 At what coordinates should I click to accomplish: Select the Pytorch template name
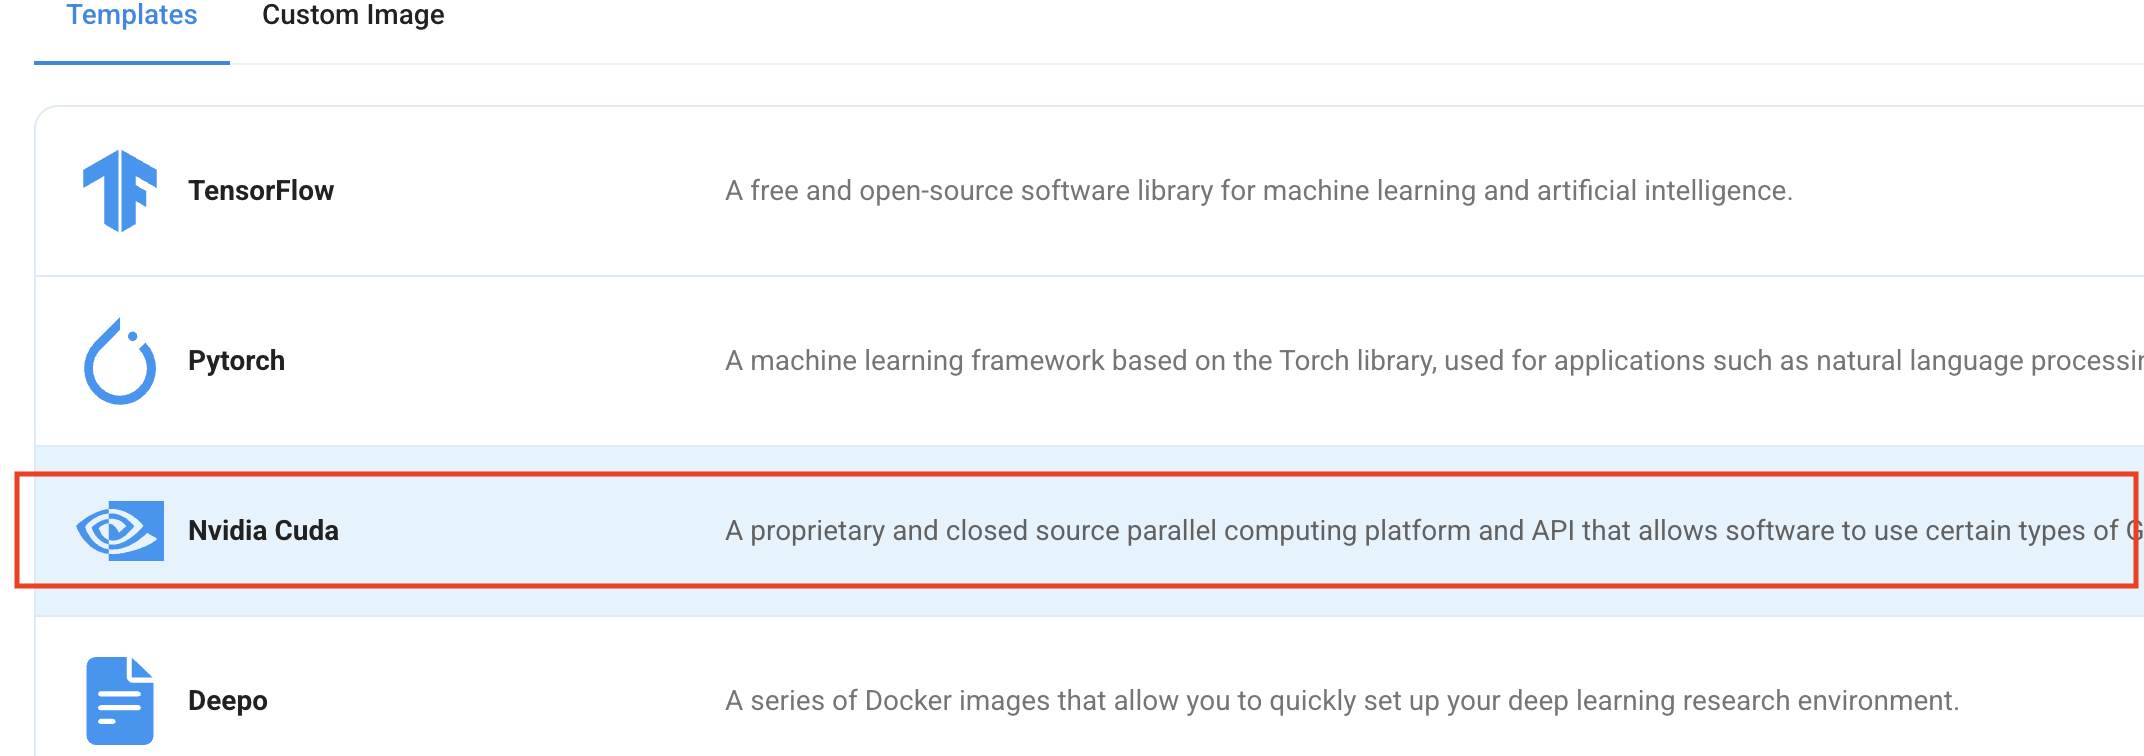click(236, 361)
